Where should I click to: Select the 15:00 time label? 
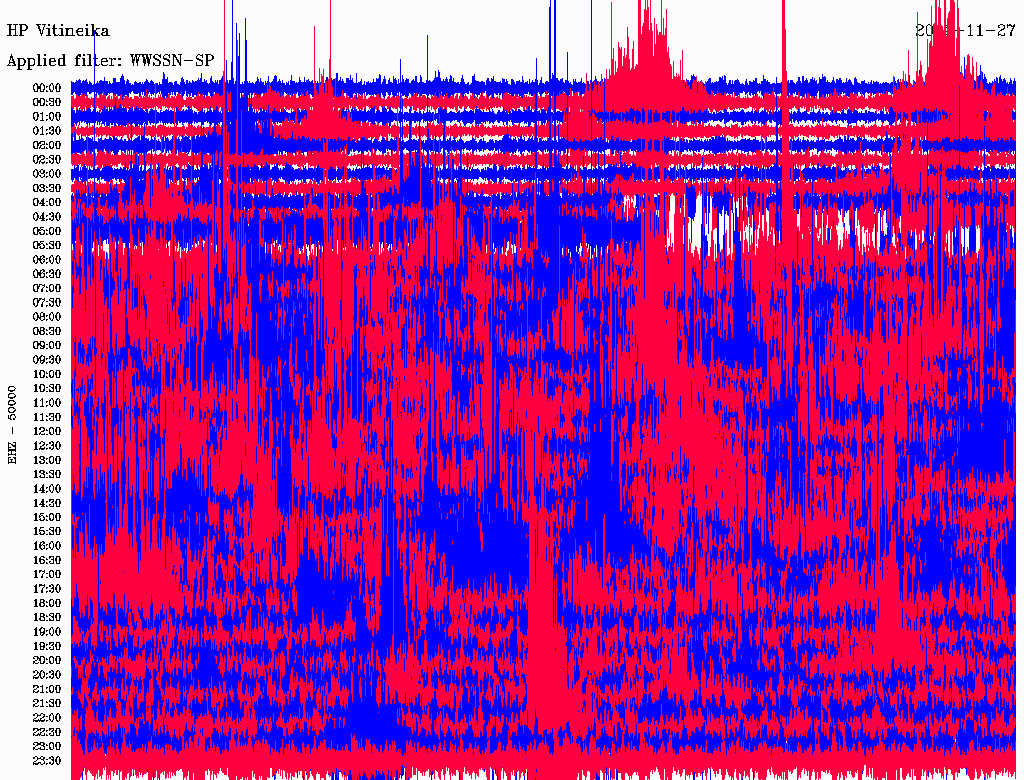(x=47, y=517)
